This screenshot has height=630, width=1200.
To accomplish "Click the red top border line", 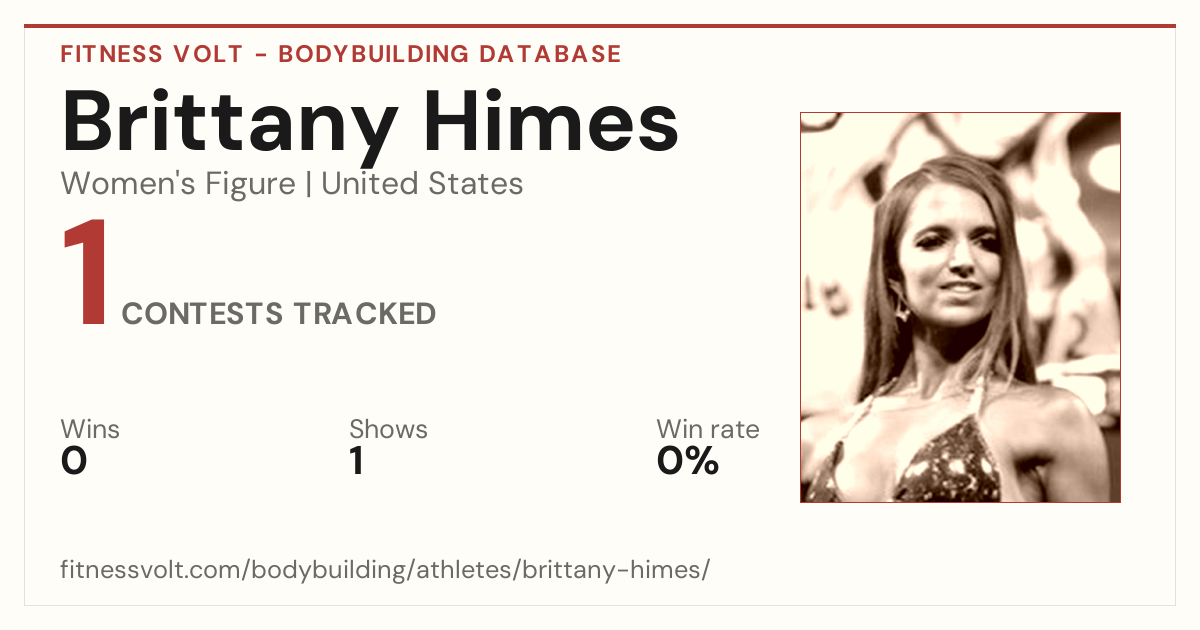I will [600, 26].
